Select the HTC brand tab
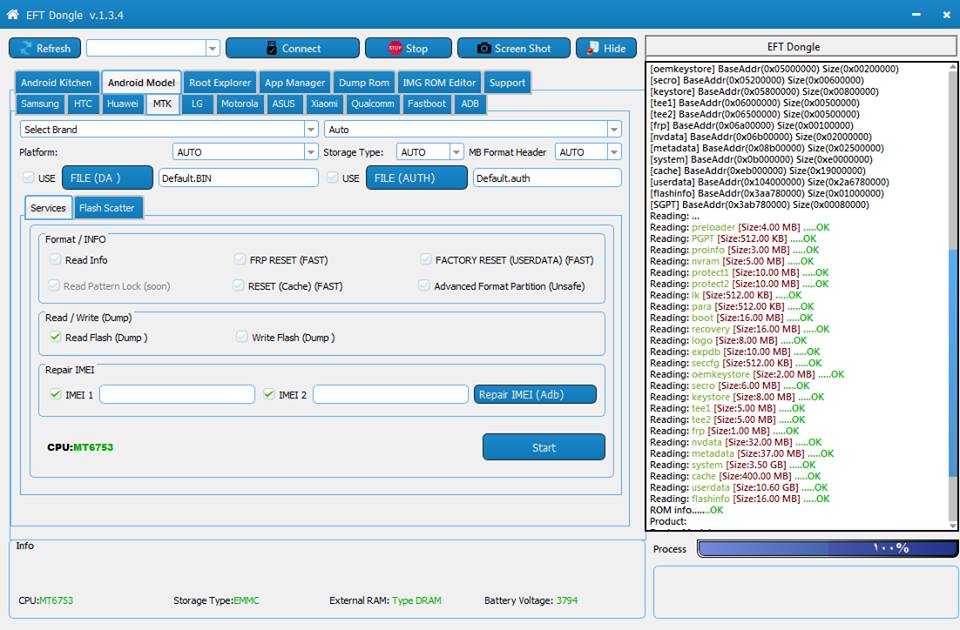This screenshot has height=630, width=960. (x=83, y=103)
